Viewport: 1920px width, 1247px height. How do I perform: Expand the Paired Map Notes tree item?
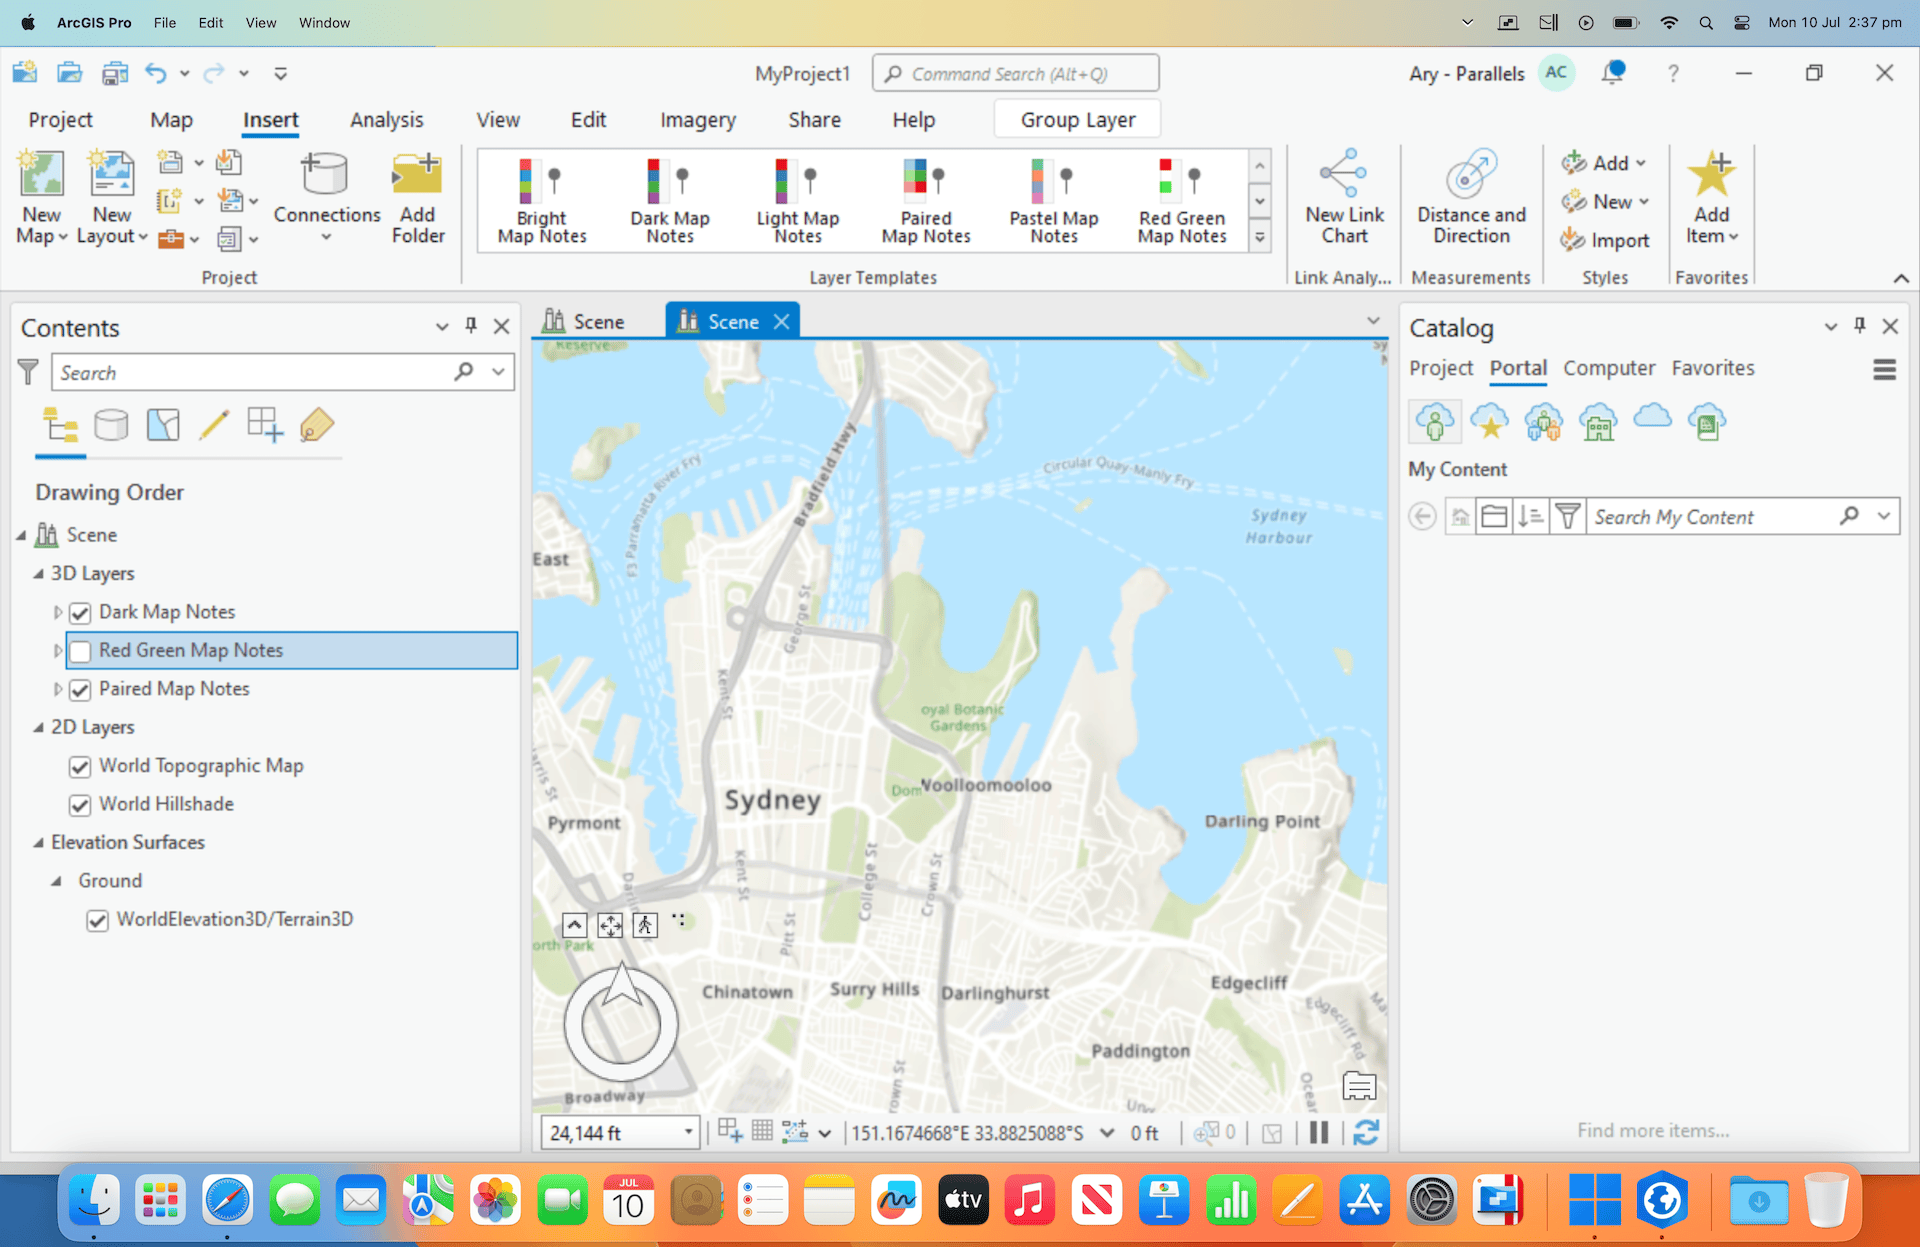tap(57, 689)
